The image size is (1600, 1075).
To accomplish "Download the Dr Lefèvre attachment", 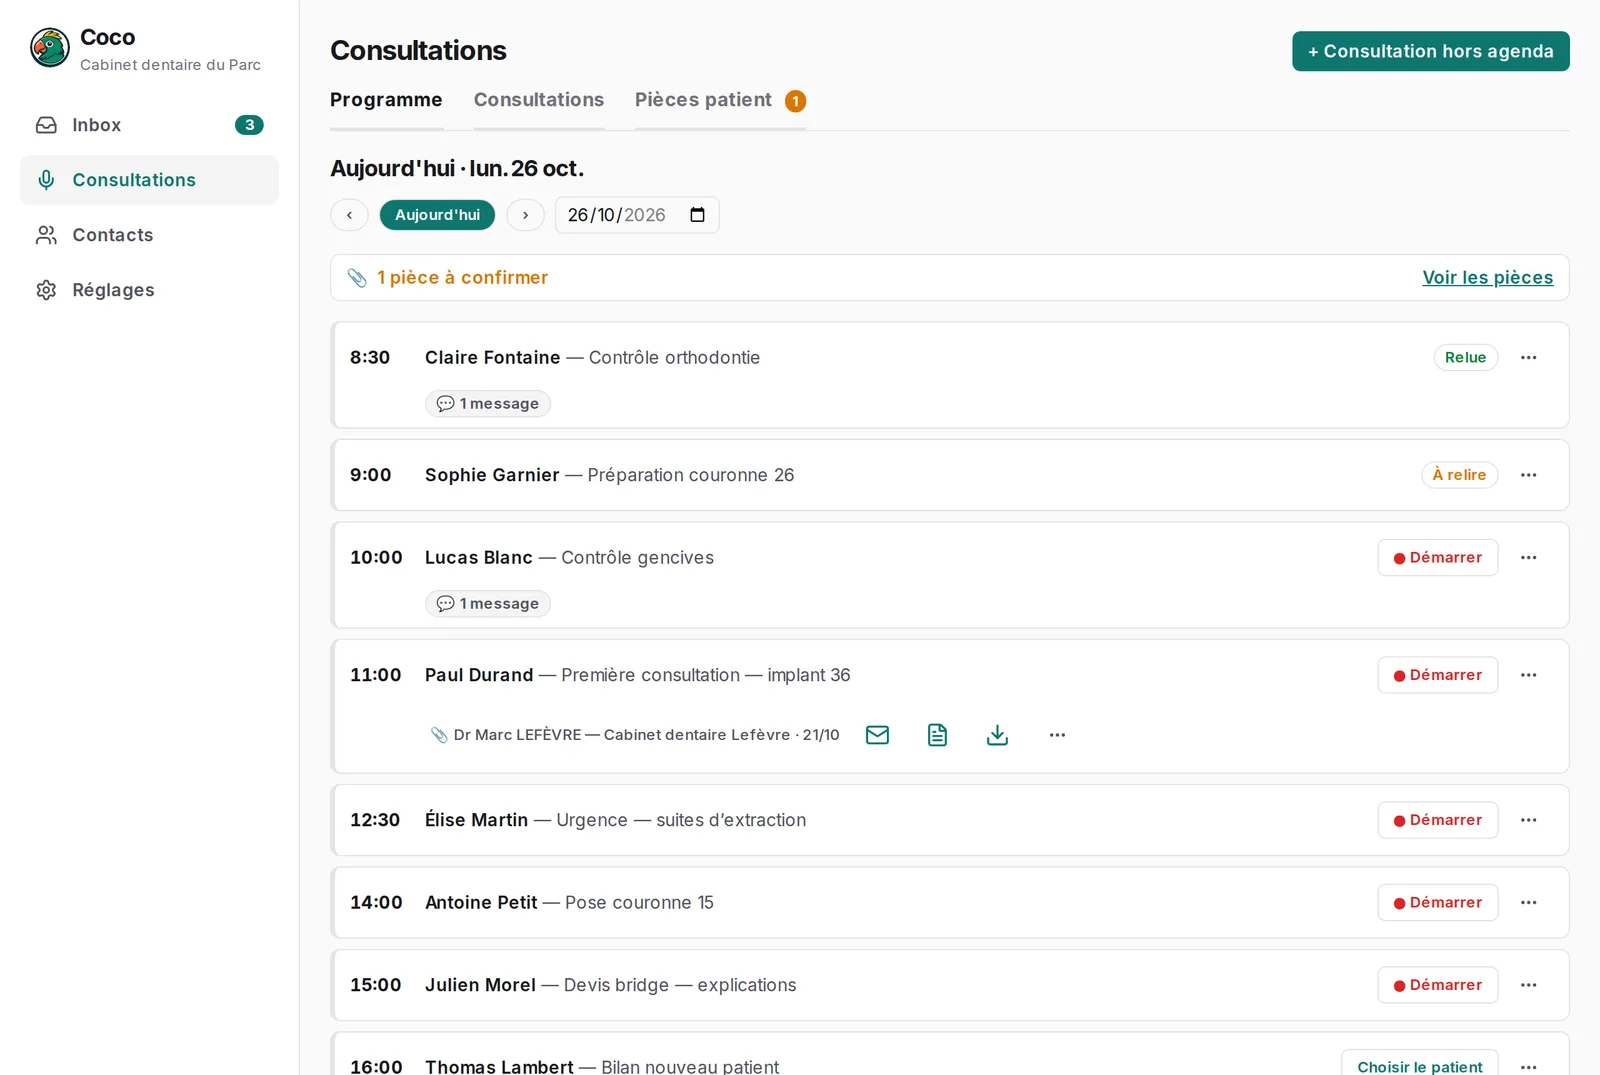I will tap(997, 735).
